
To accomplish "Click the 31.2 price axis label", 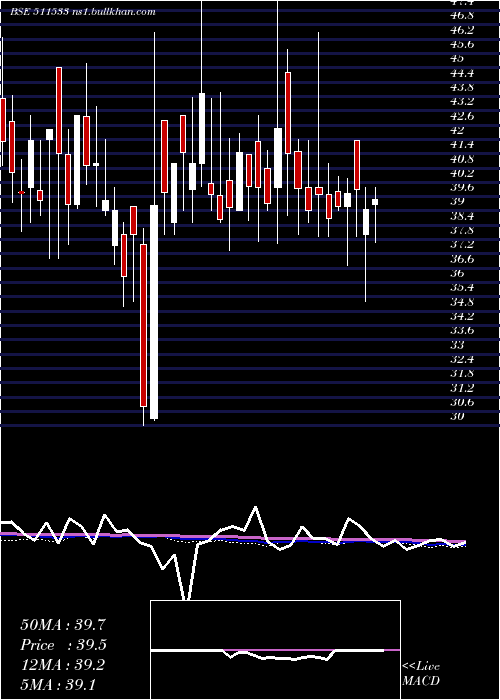I will pyautogui.click(x=462, y=388).
